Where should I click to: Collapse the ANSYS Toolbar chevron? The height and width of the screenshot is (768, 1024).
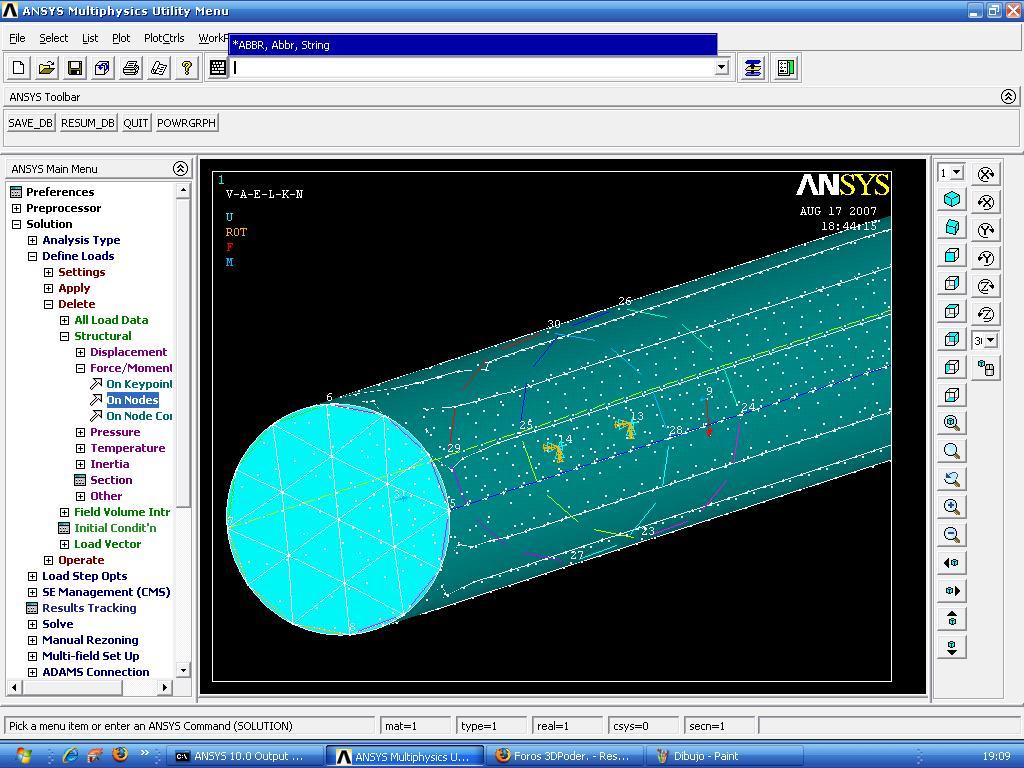pos(1008,97)
